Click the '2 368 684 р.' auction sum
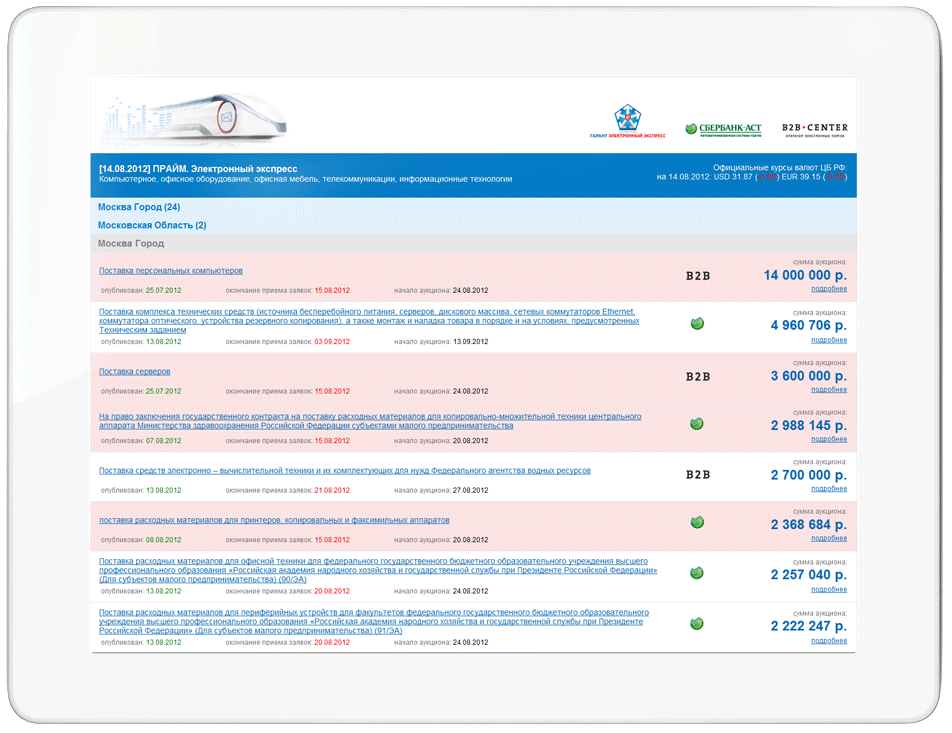Image resolution: width=952 pixels, height=733 pixels. 809,525
